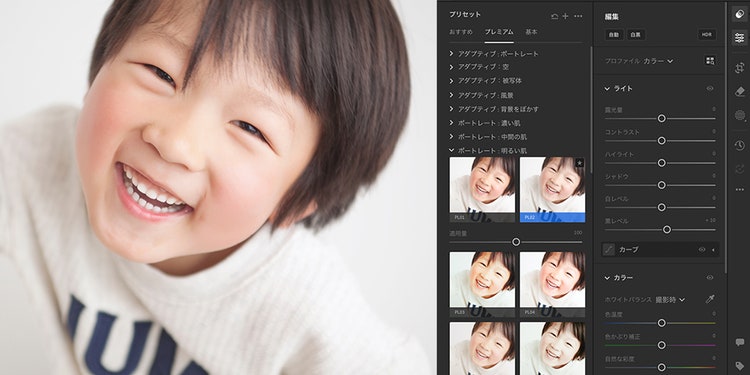This screenshot has height=375, width=750.
Task: Open the プロファイル カラー dropdown
Action: (x=658, y=61)
